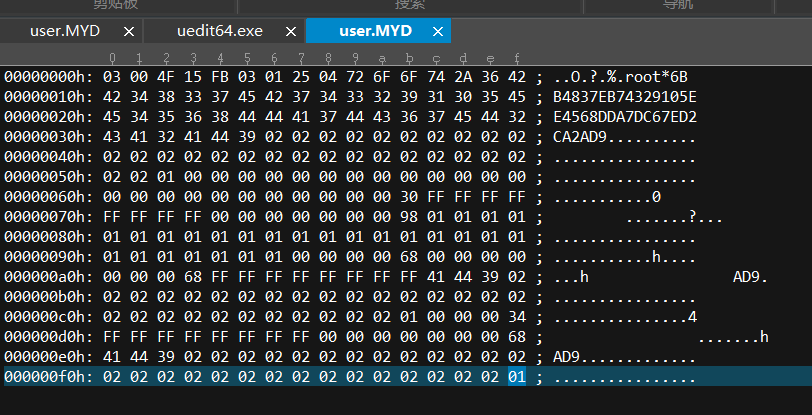Click ASCII text '..O.?.%.root*6B'
Image resolution: width=812 pixels, height=415 pixels.
point(620,77)
